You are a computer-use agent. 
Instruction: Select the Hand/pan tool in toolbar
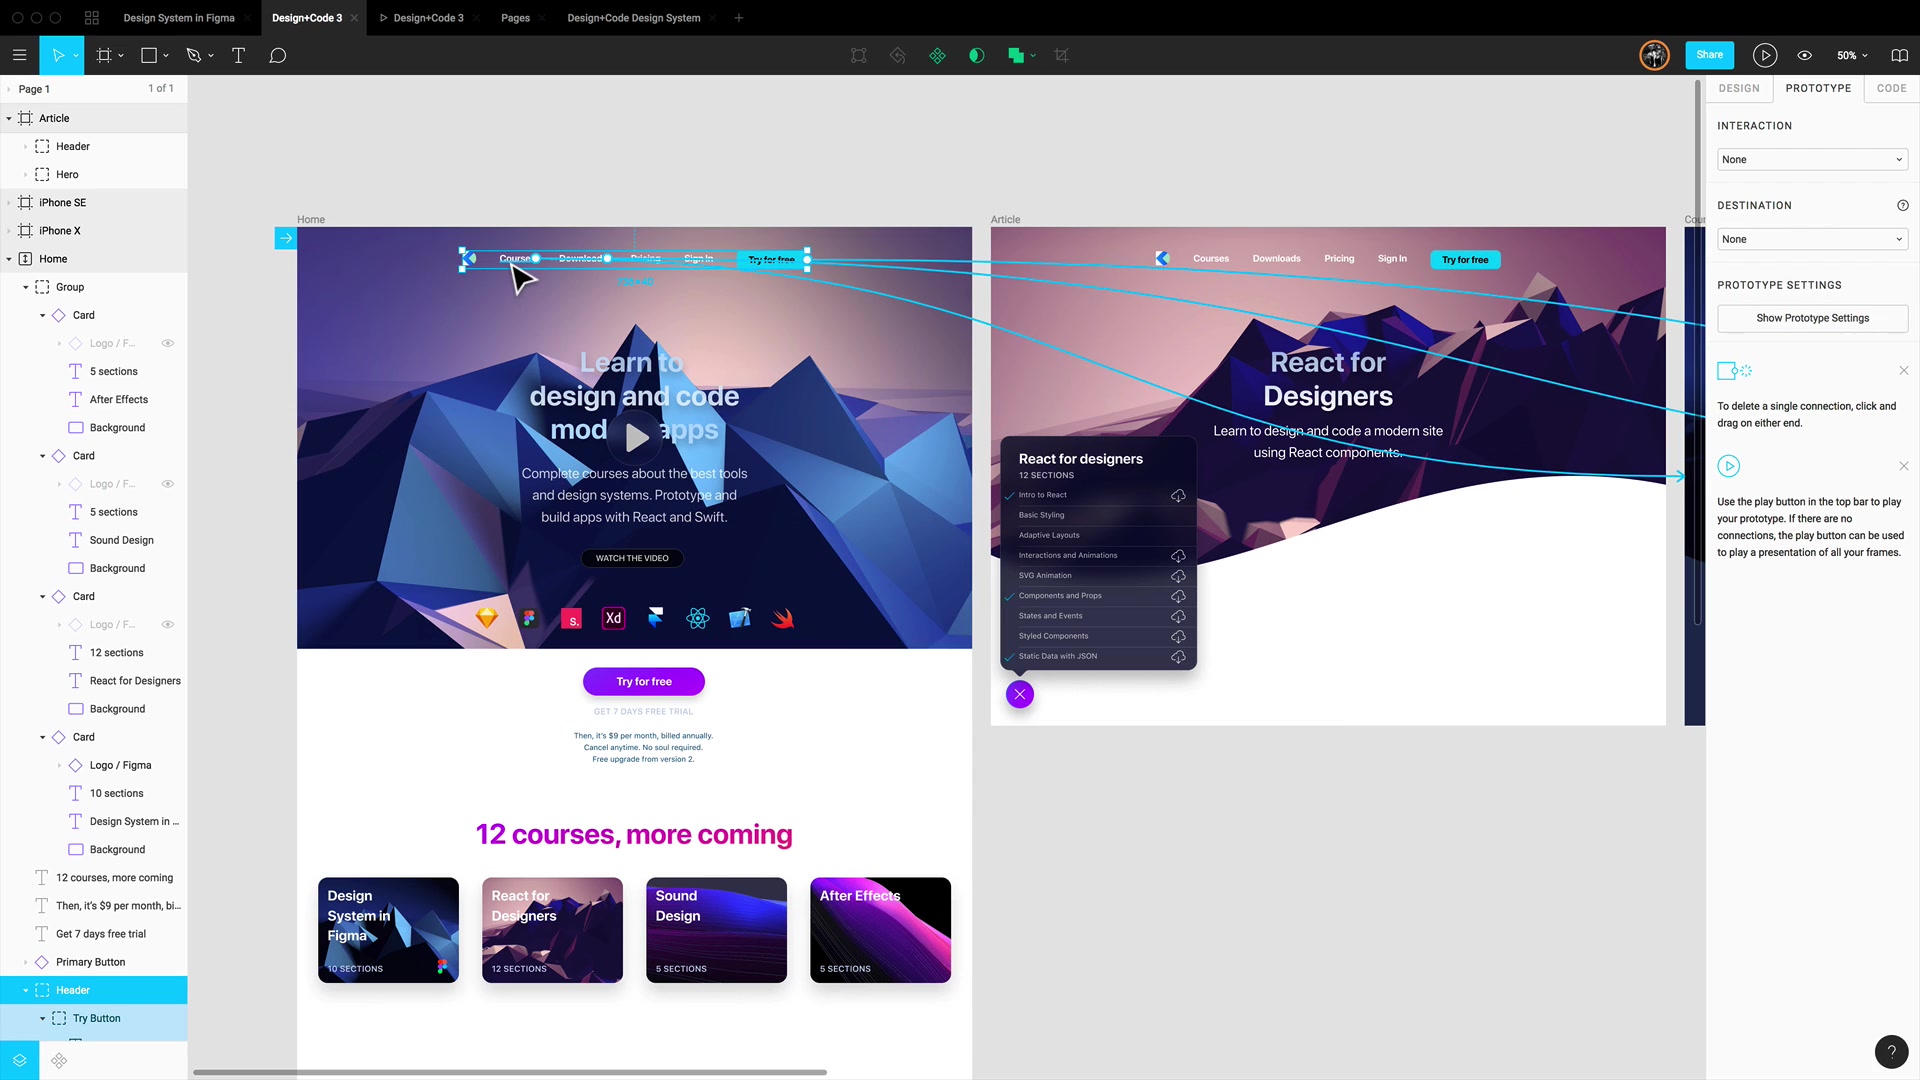coord(75,55)
